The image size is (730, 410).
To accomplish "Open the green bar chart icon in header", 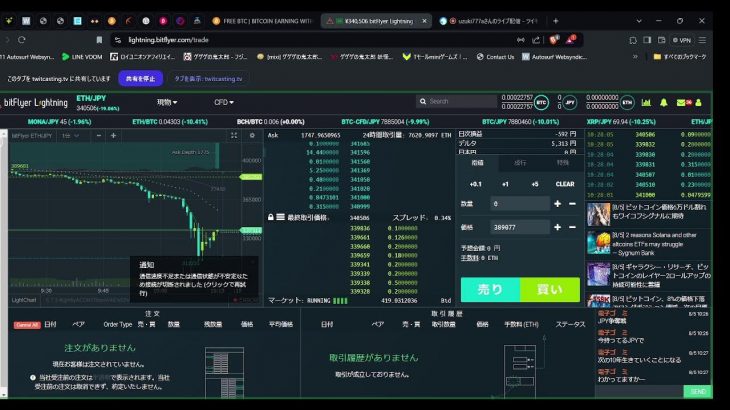I will click(646, 102).
